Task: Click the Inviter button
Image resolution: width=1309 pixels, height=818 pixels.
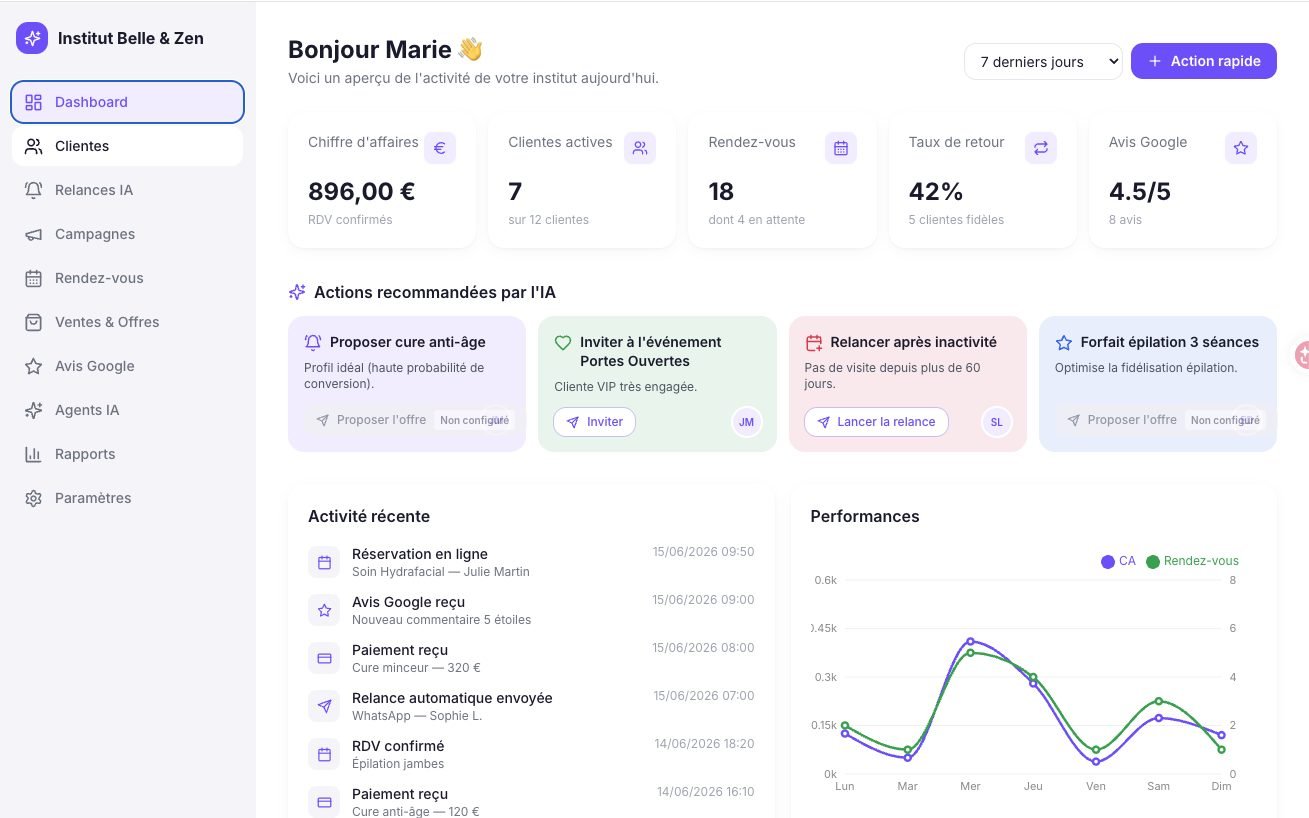Action: [594, 422]
